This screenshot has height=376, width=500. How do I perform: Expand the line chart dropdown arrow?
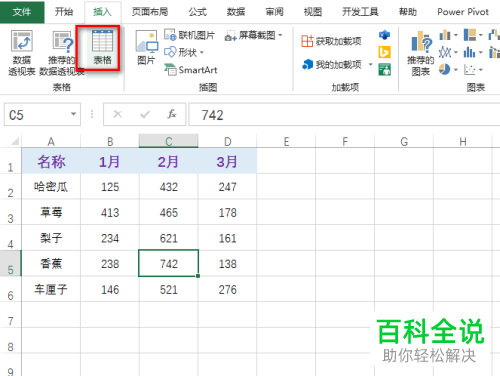pyautogui.click(x=456, y=53)
